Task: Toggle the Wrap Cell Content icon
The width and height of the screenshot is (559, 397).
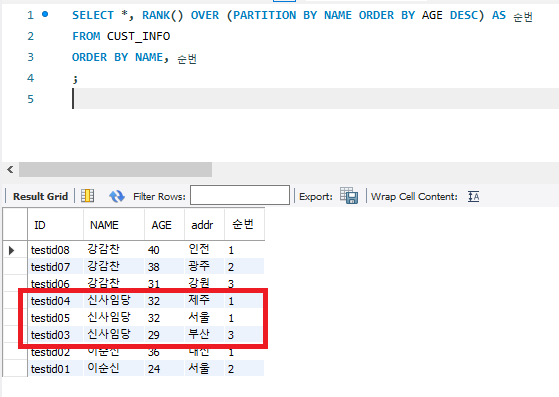Action: click(473, 196)
